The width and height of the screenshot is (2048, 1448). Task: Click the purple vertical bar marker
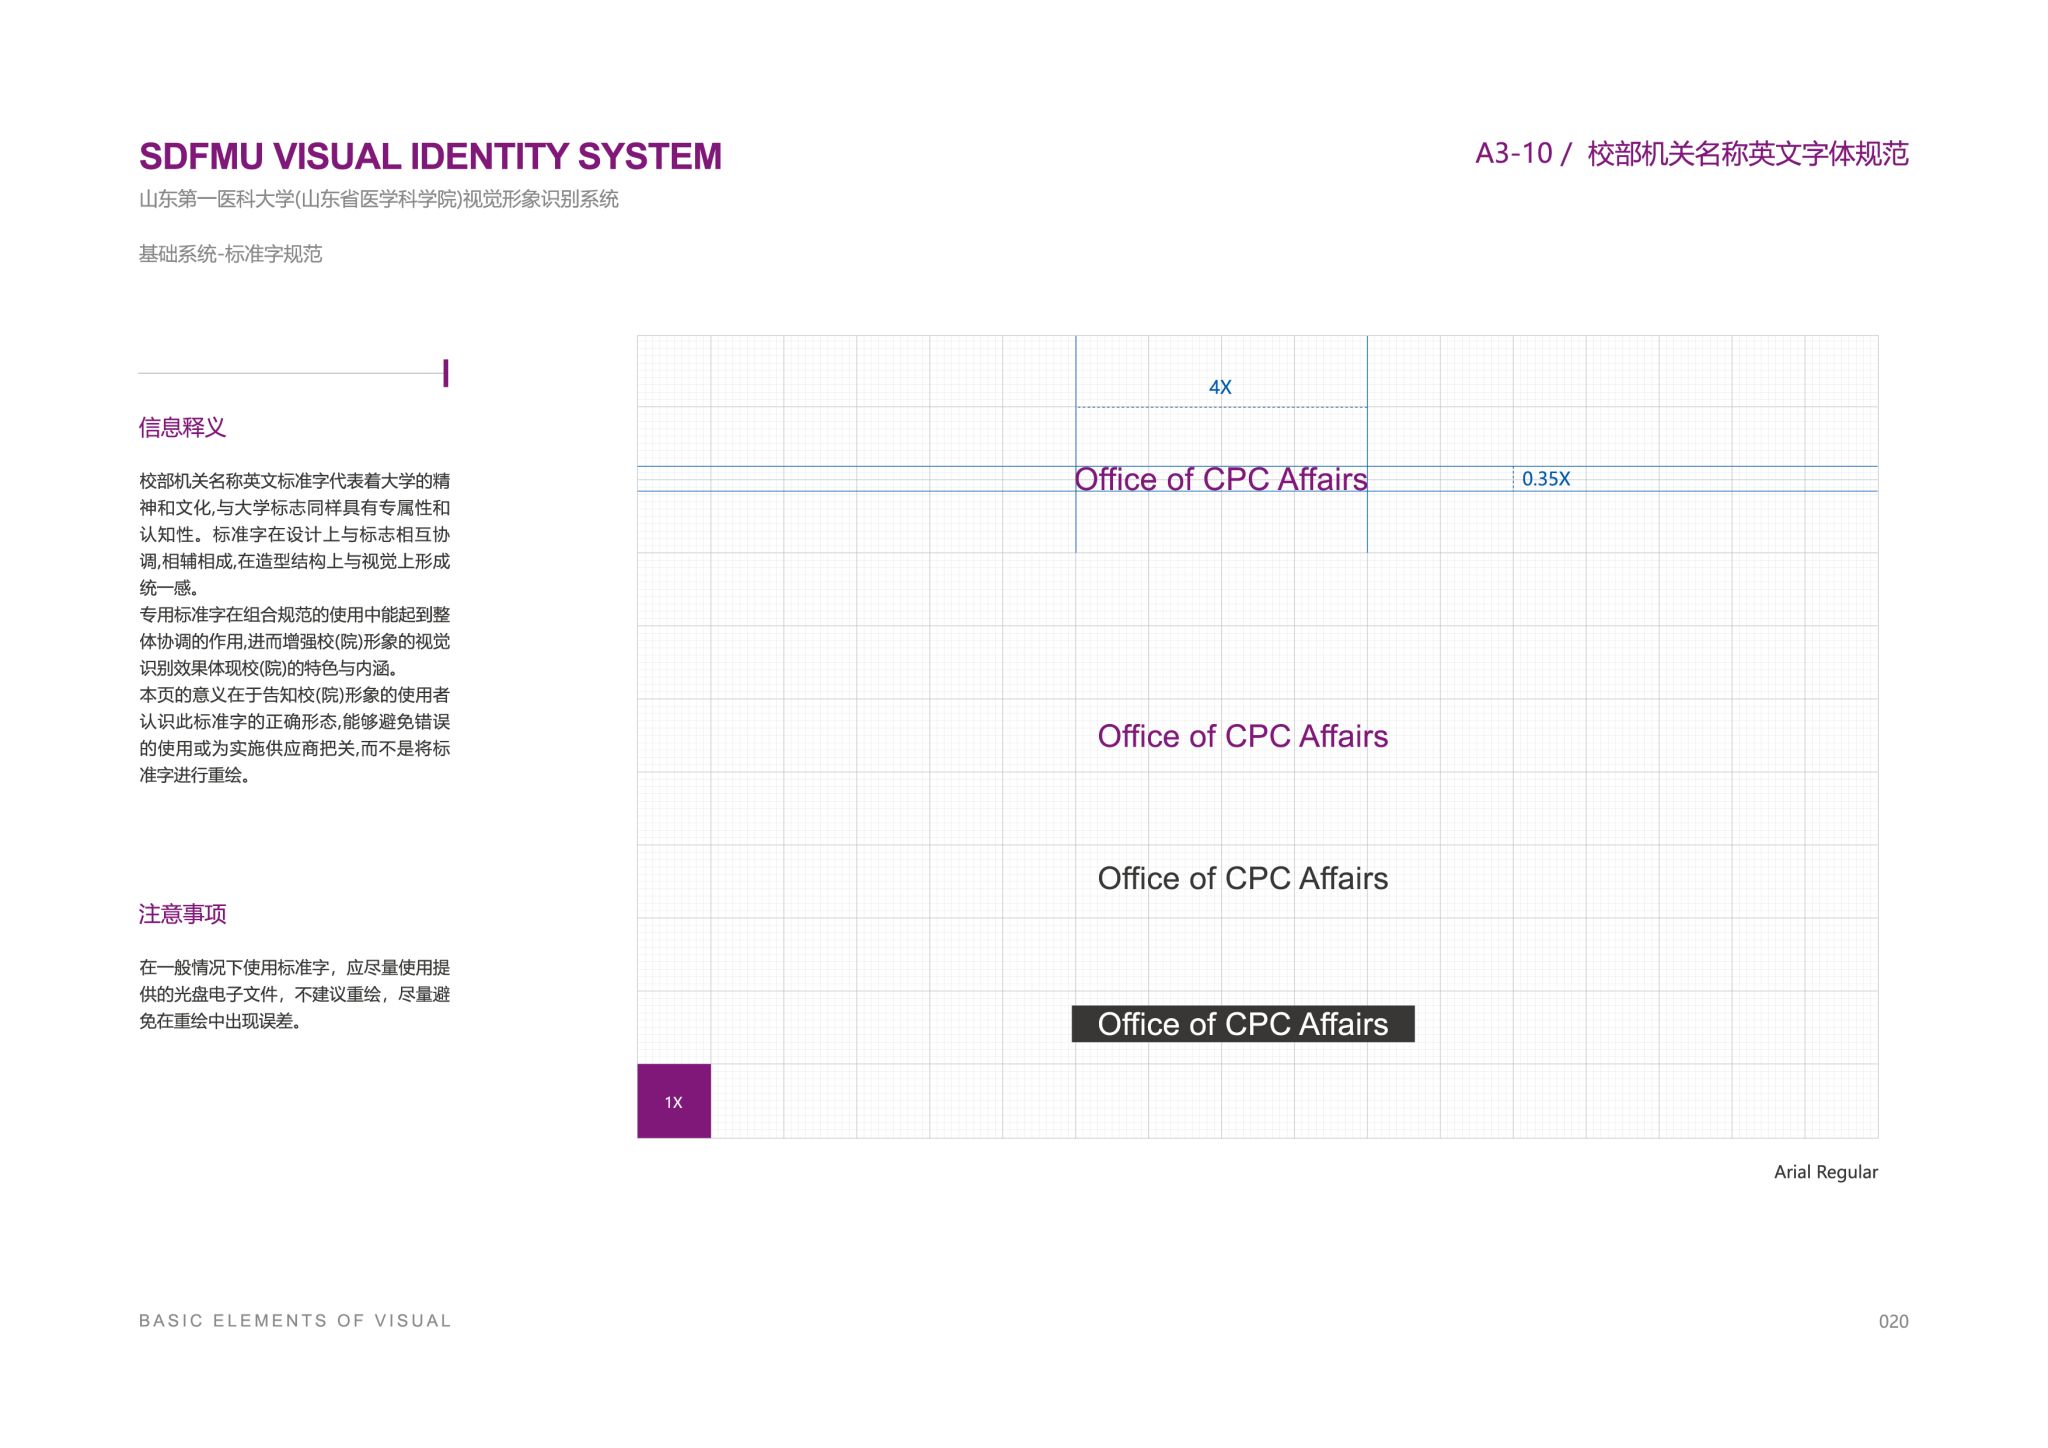pyautogui.click(x=445, y=373)
